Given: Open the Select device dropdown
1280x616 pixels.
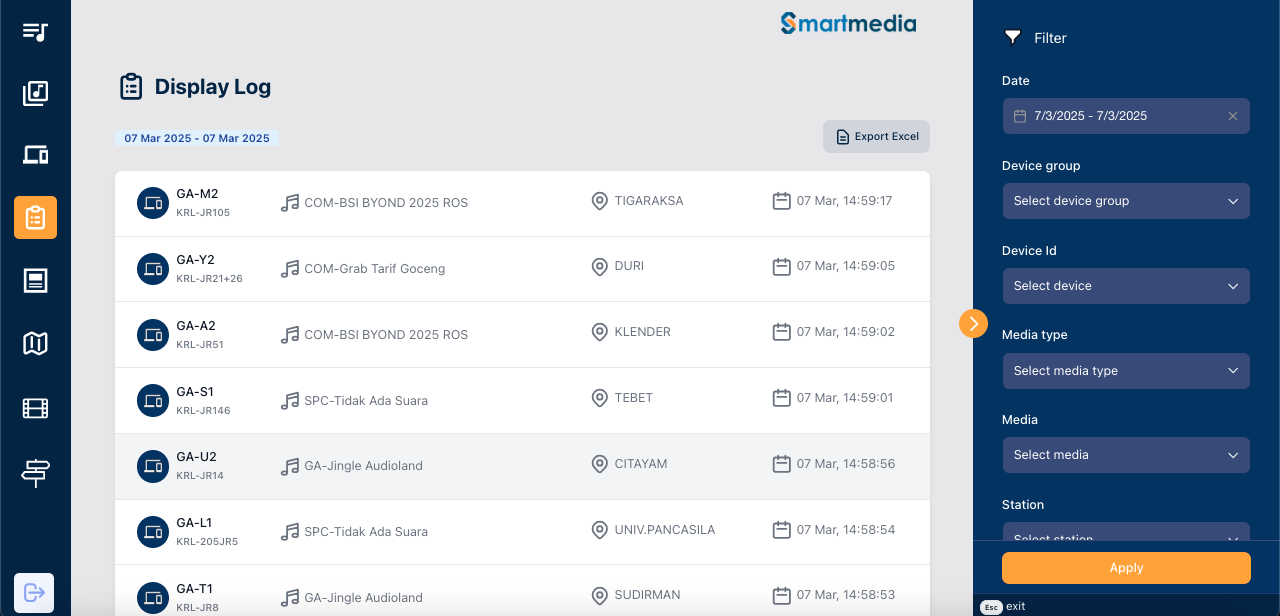Looking at the screenshot, I should (x=1126, y=286).
